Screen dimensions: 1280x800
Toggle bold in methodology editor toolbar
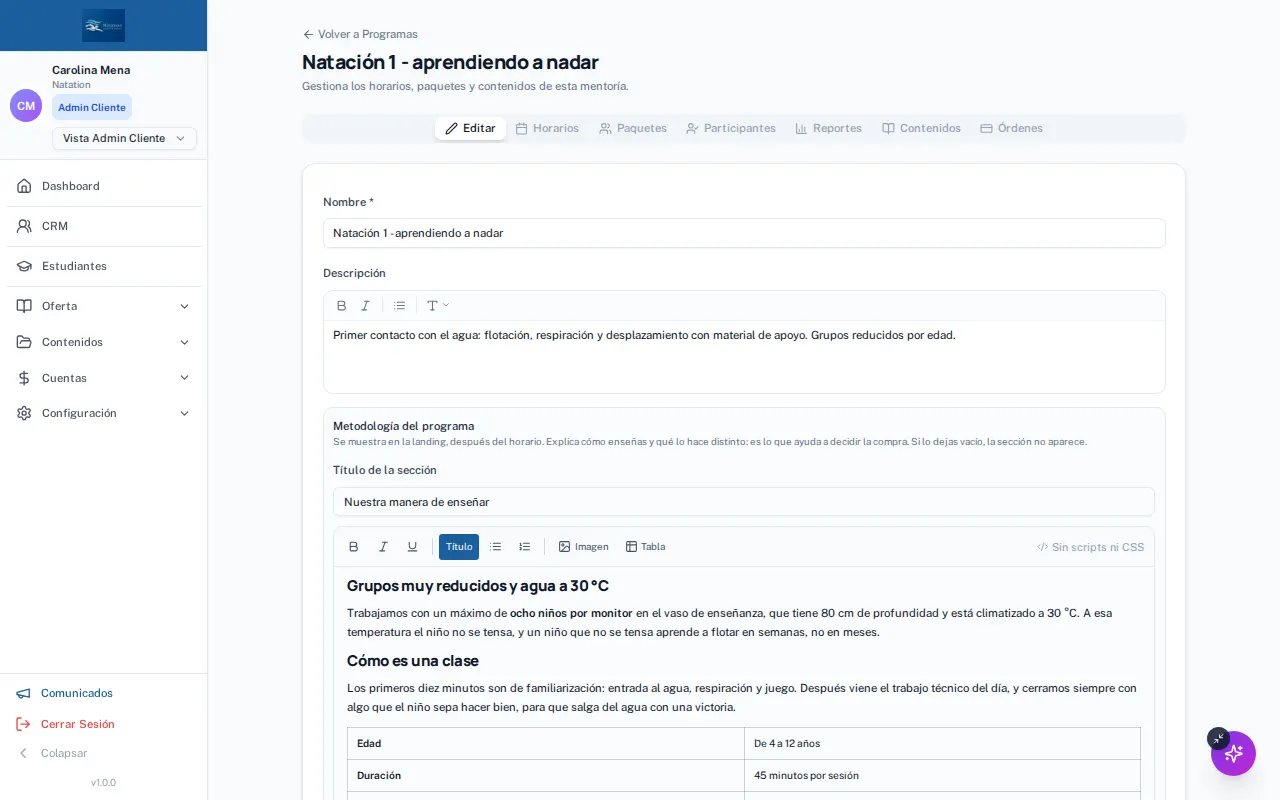click(354, 547)
